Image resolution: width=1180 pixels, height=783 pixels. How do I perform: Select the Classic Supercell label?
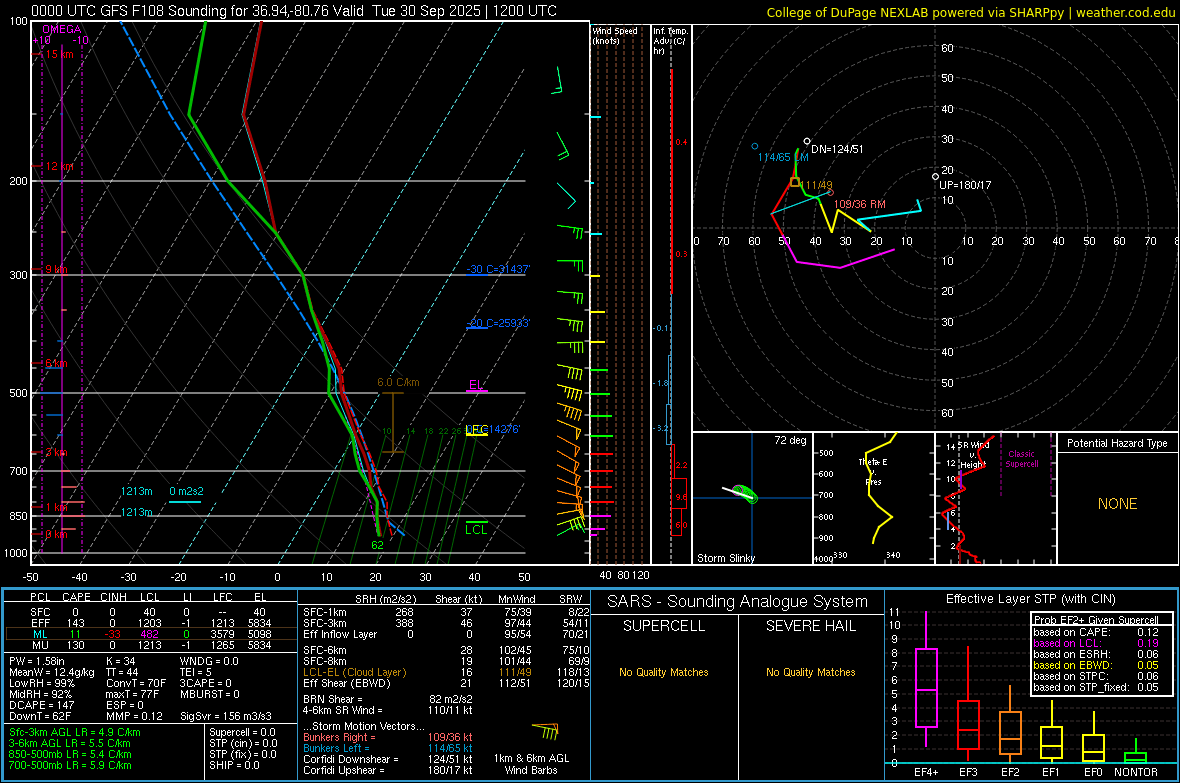point(1021,459)
